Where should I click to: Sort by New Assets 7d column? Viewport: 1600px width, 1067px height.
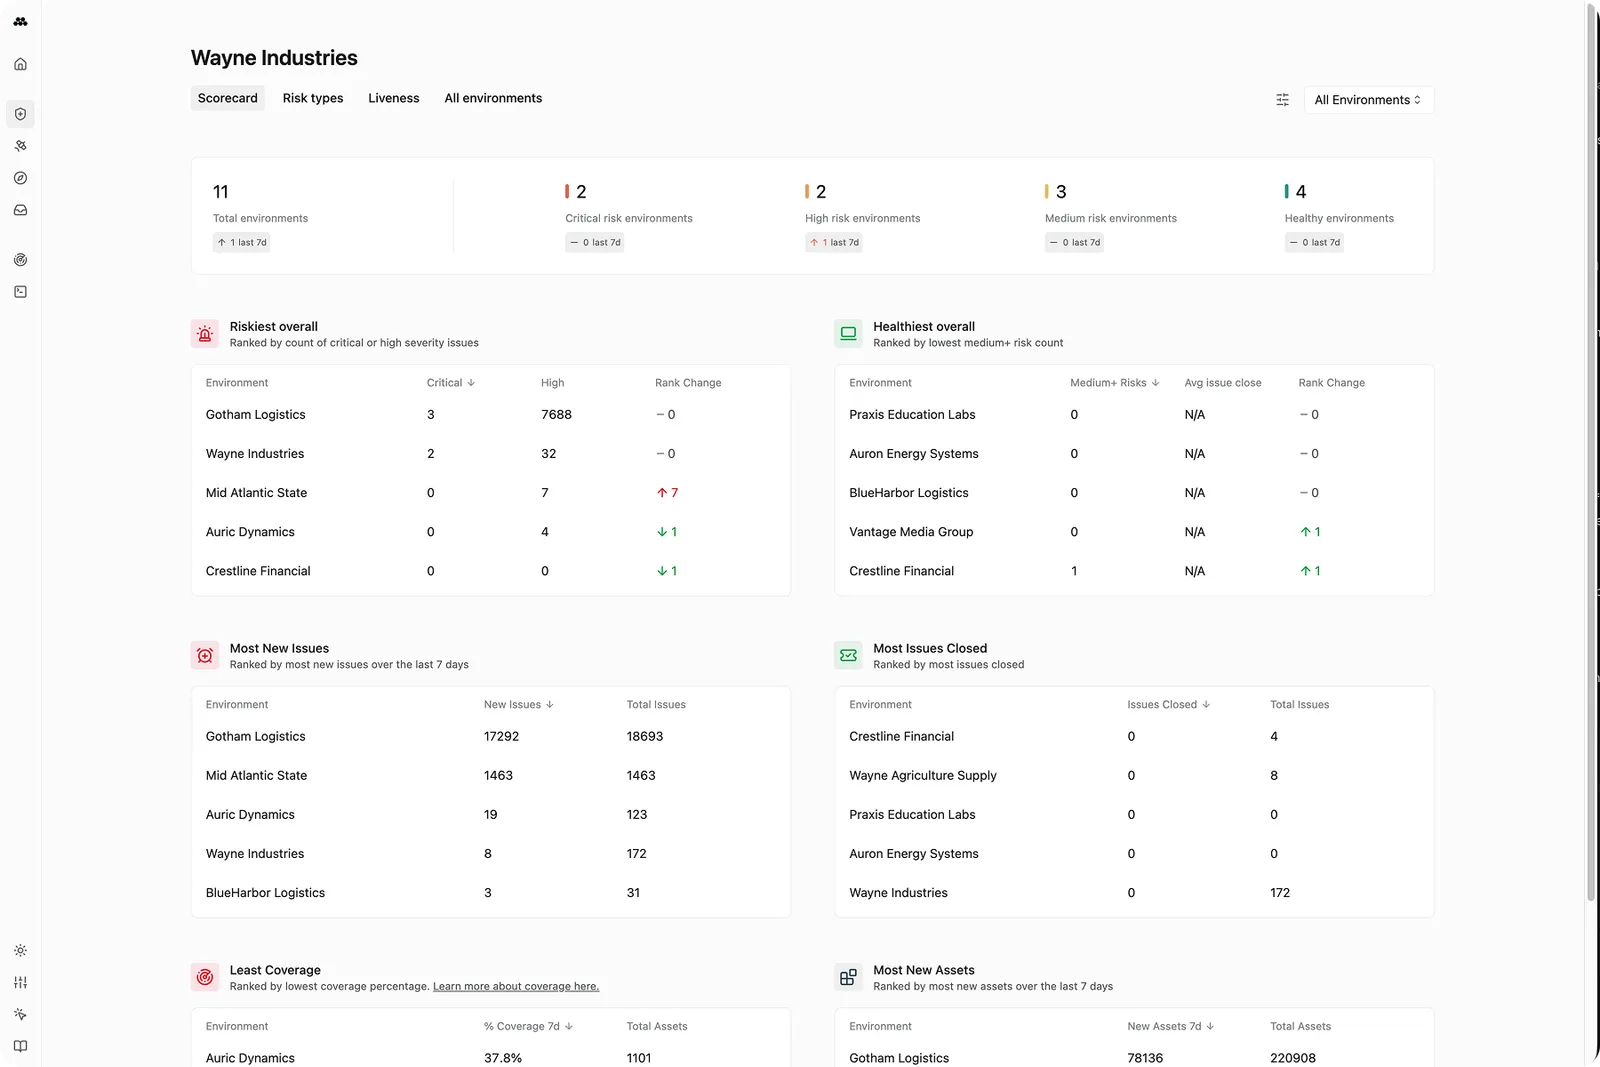1170,1027
